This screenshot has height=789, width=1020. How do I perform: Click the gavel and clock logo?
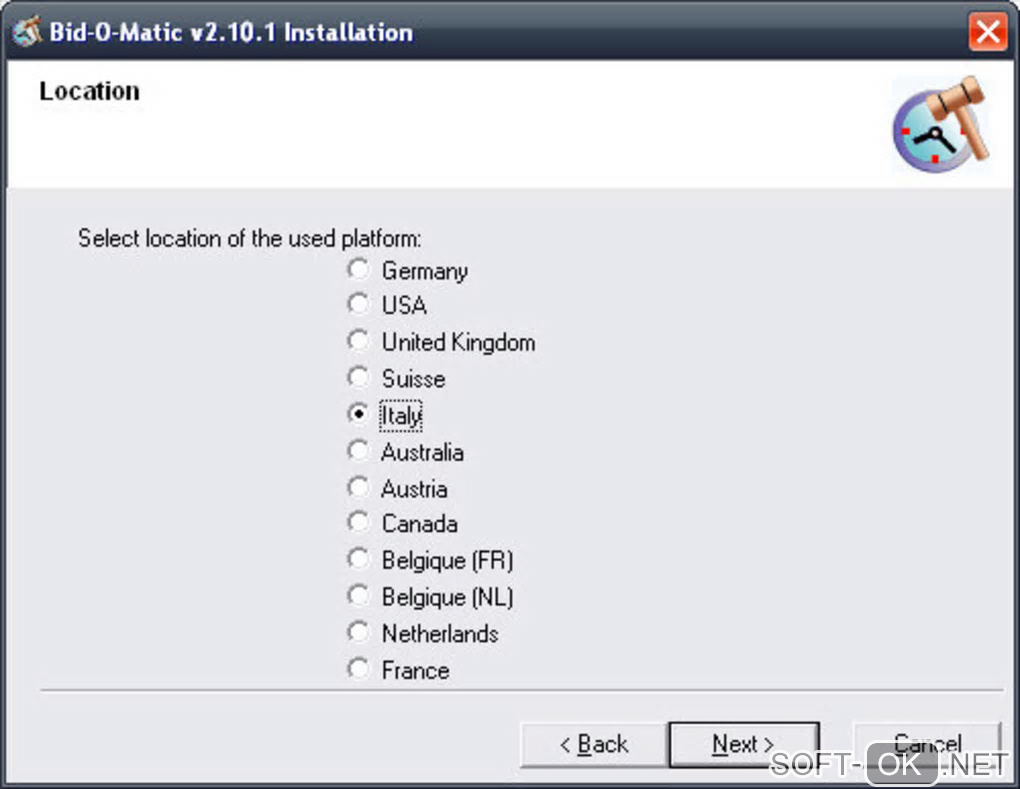[x=941, y=125]
